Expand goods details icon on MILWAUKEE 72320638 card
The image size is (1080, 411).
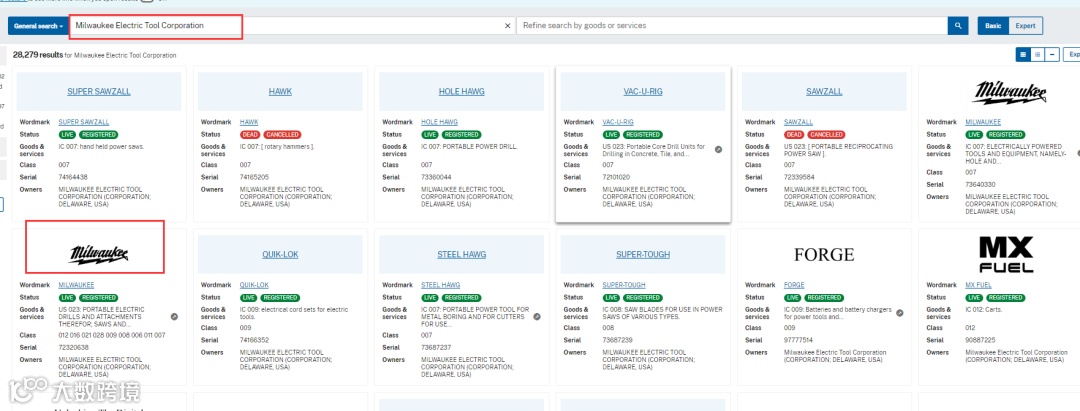click(174, 317)
